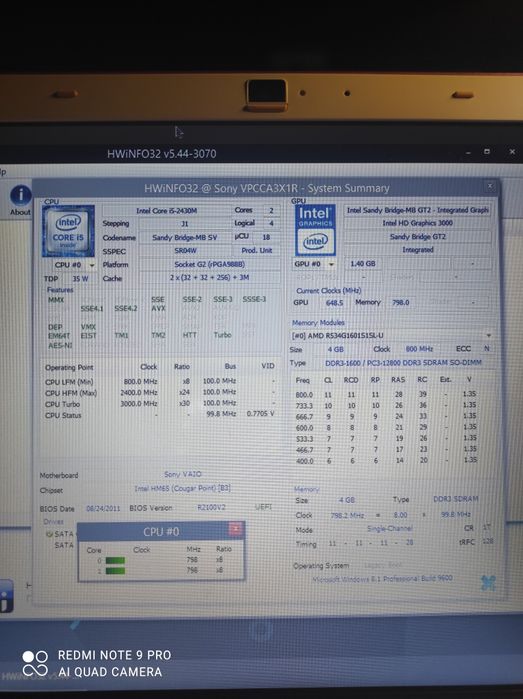This screenshot has height=699, width=523.
Task: Click the SSE4.2 feature label
Action: tap(126, 308)
